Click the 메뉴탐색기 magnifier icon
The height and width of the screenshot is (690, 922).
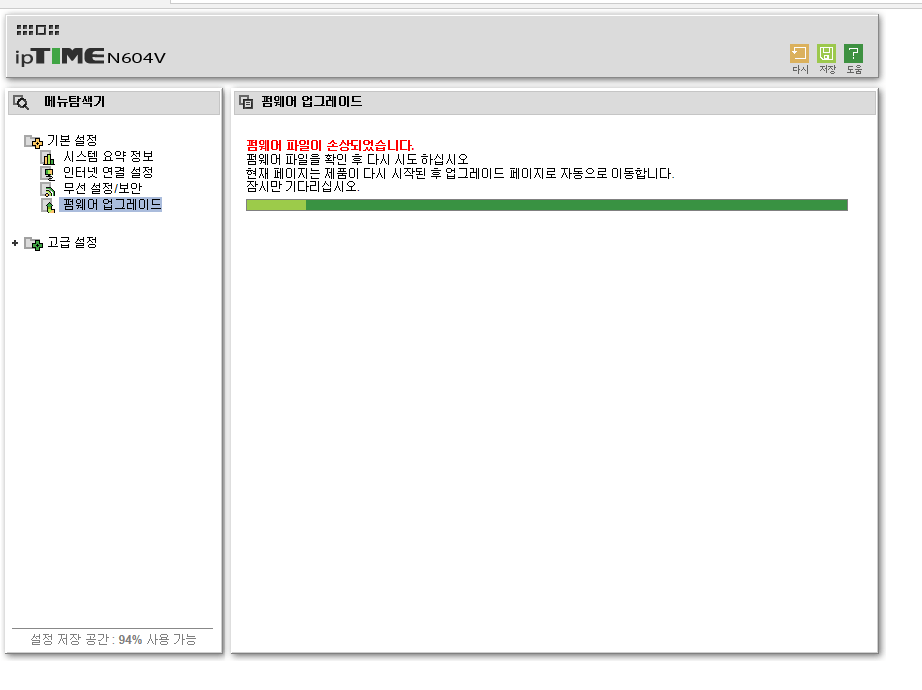click(21, 102)
